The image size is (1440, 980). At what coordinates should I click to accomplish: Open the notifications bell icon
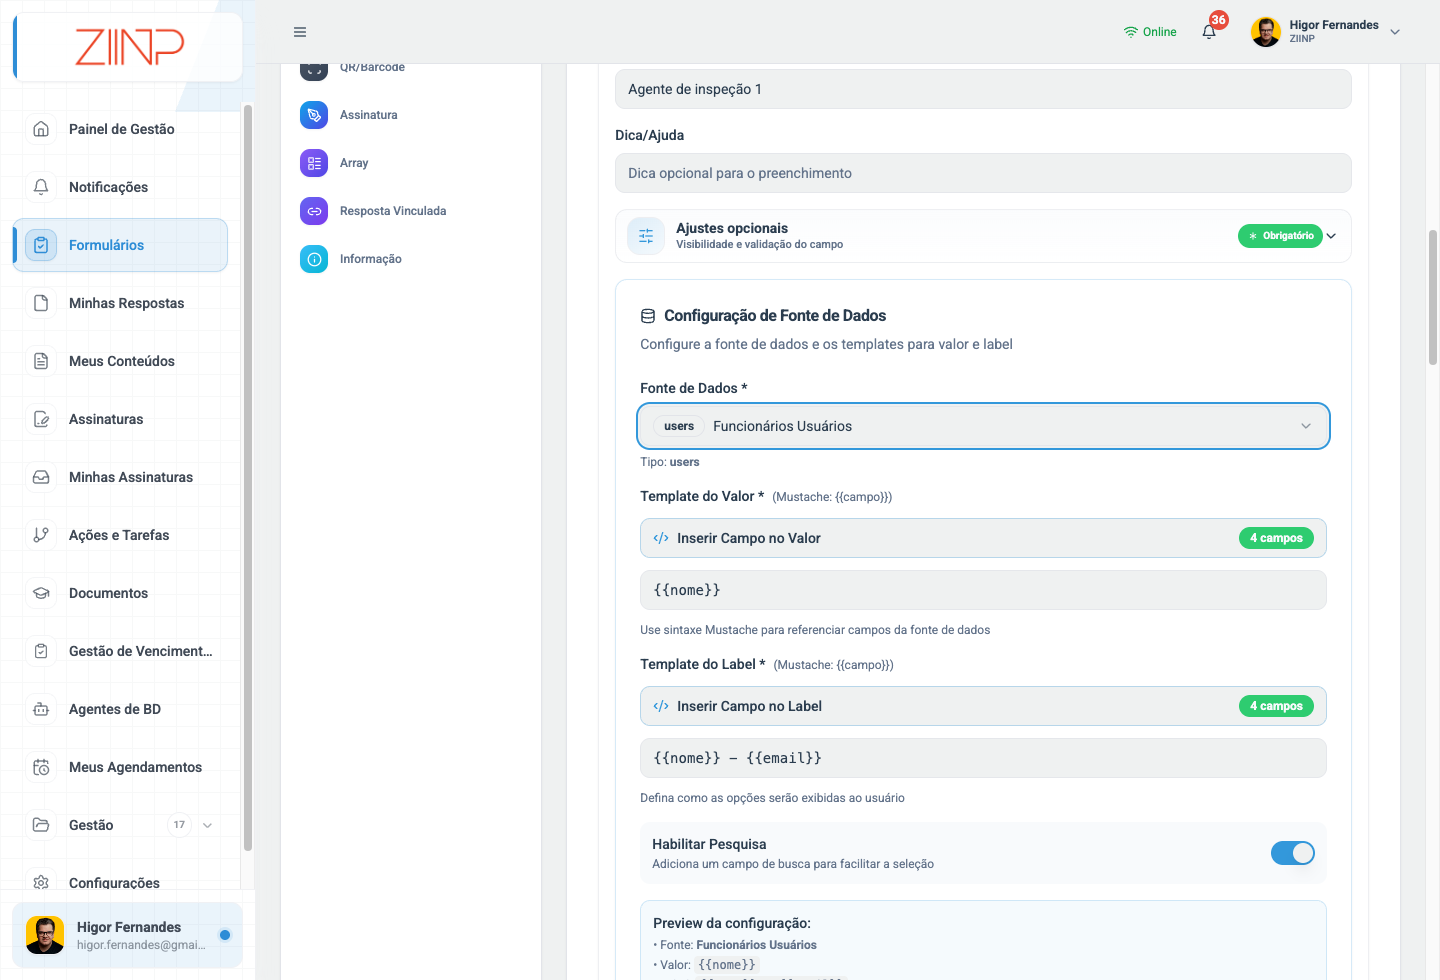coord(1209,32)
